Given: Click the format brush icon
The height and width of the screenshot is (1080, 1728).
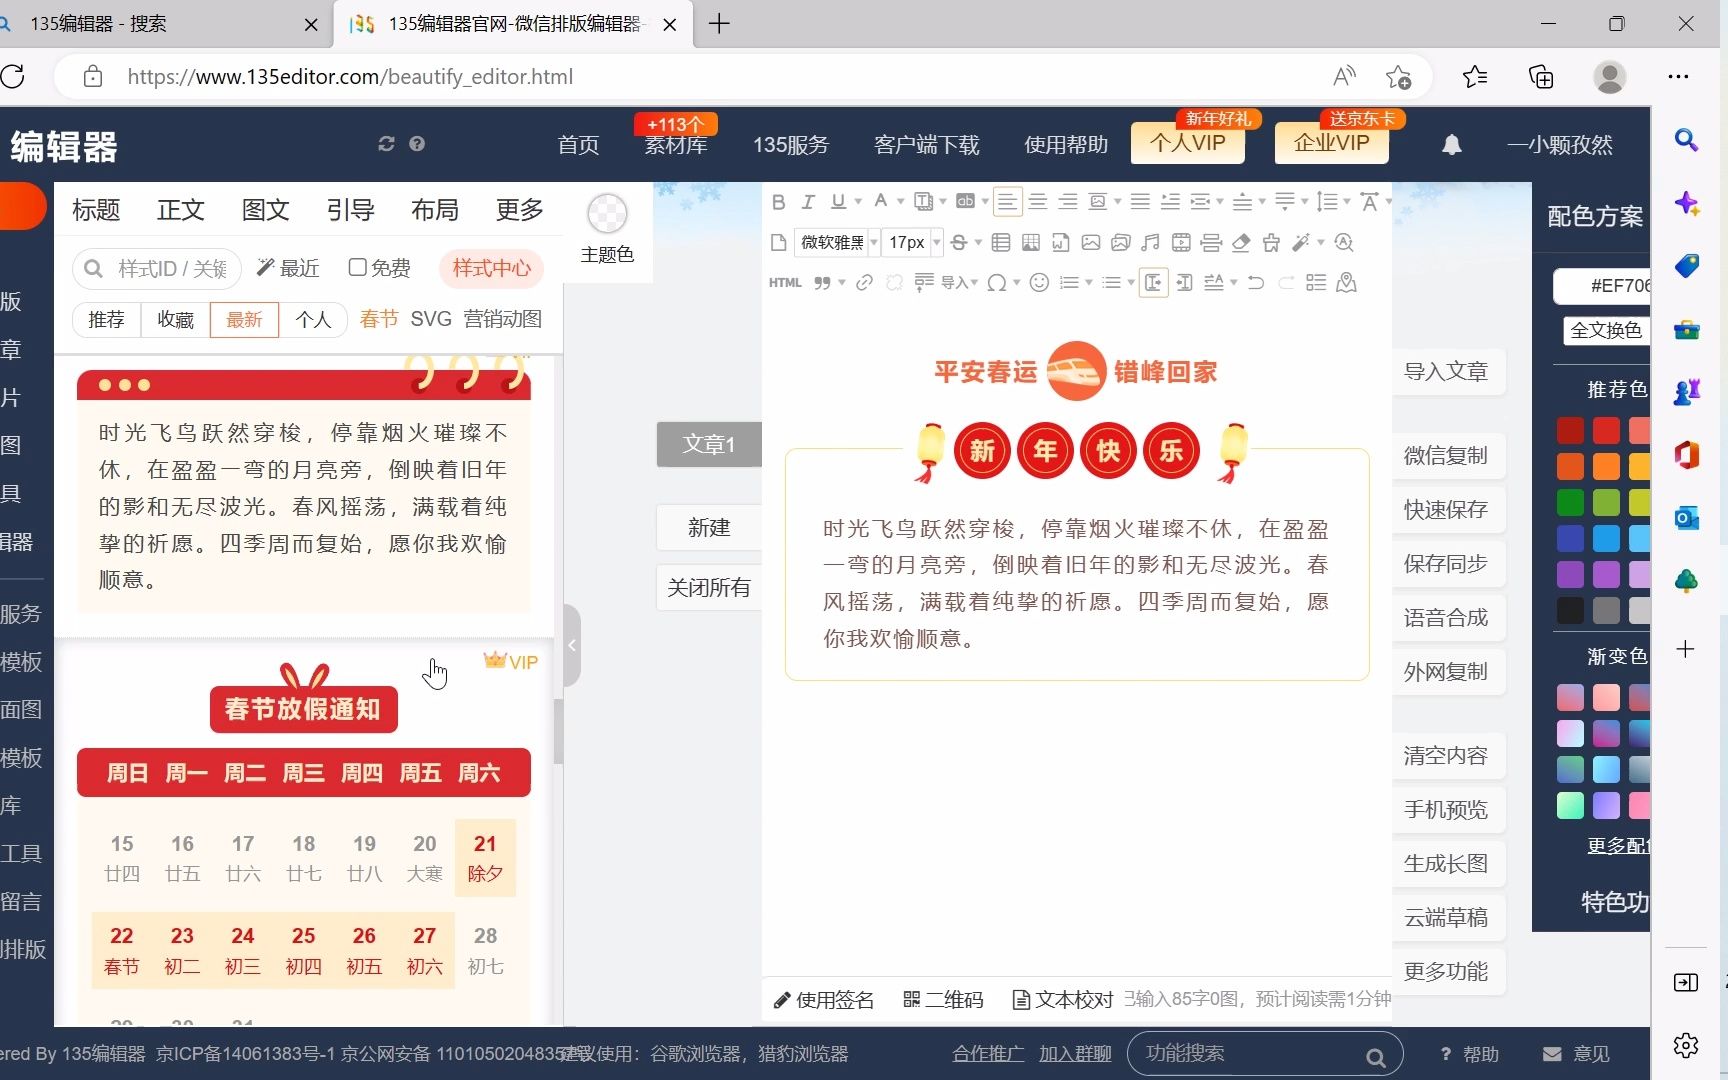Looking at the screenshot, I should [1271, 242].
